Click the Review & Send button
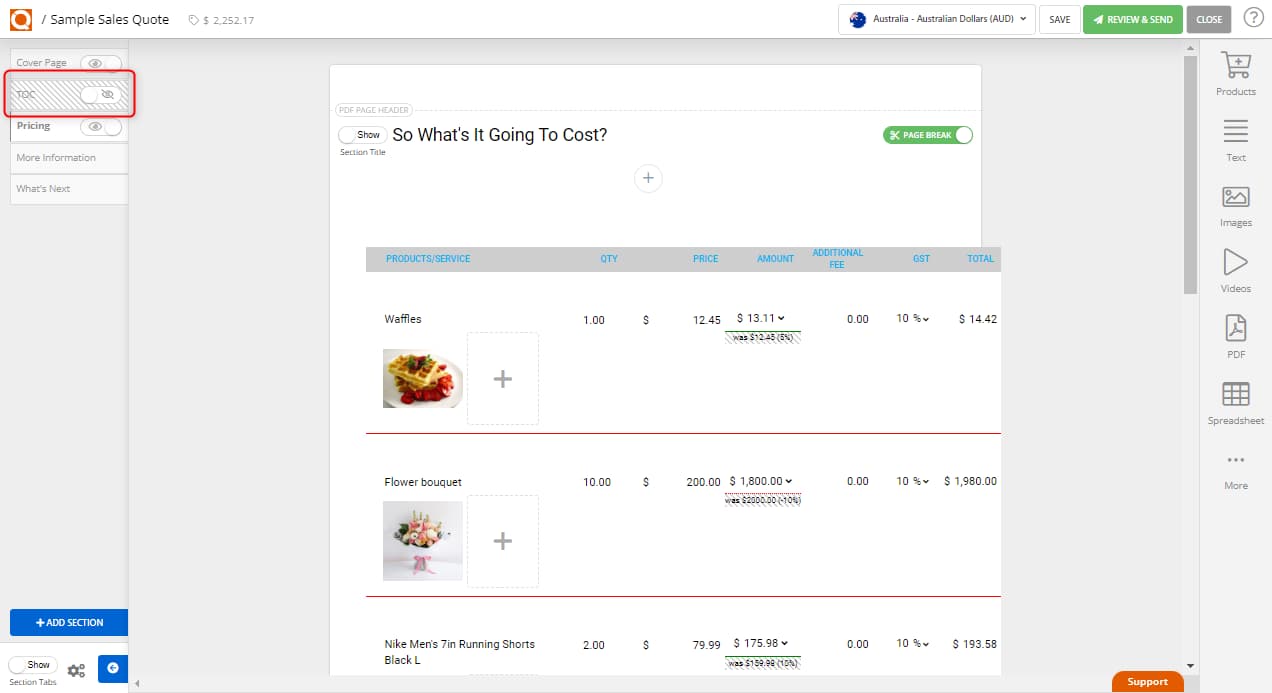Screen dimensions: 1272x693 click(x=1132, y=18)
